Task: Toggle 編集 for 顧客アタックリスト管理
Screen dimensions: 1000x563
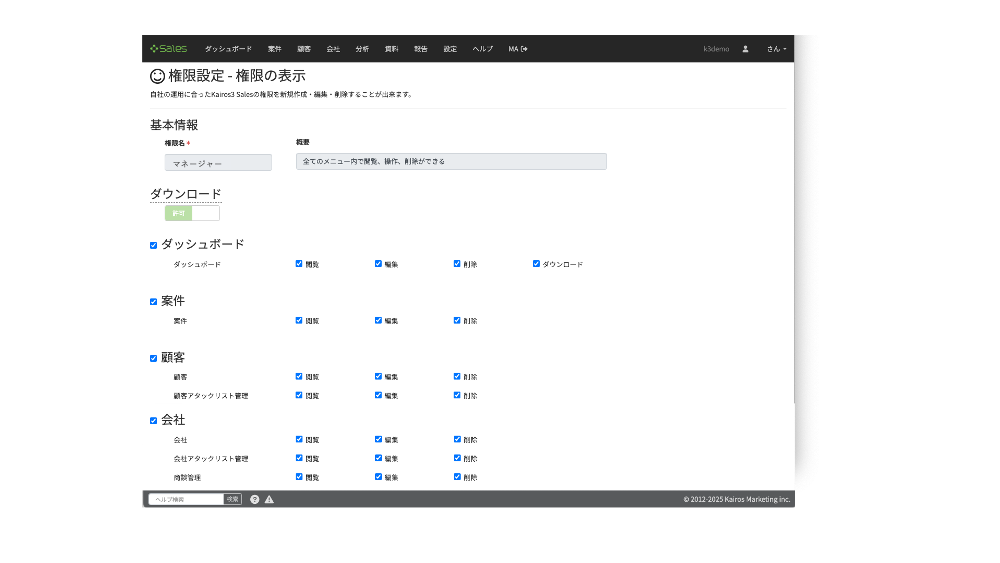Action: [x=379, y=395]
